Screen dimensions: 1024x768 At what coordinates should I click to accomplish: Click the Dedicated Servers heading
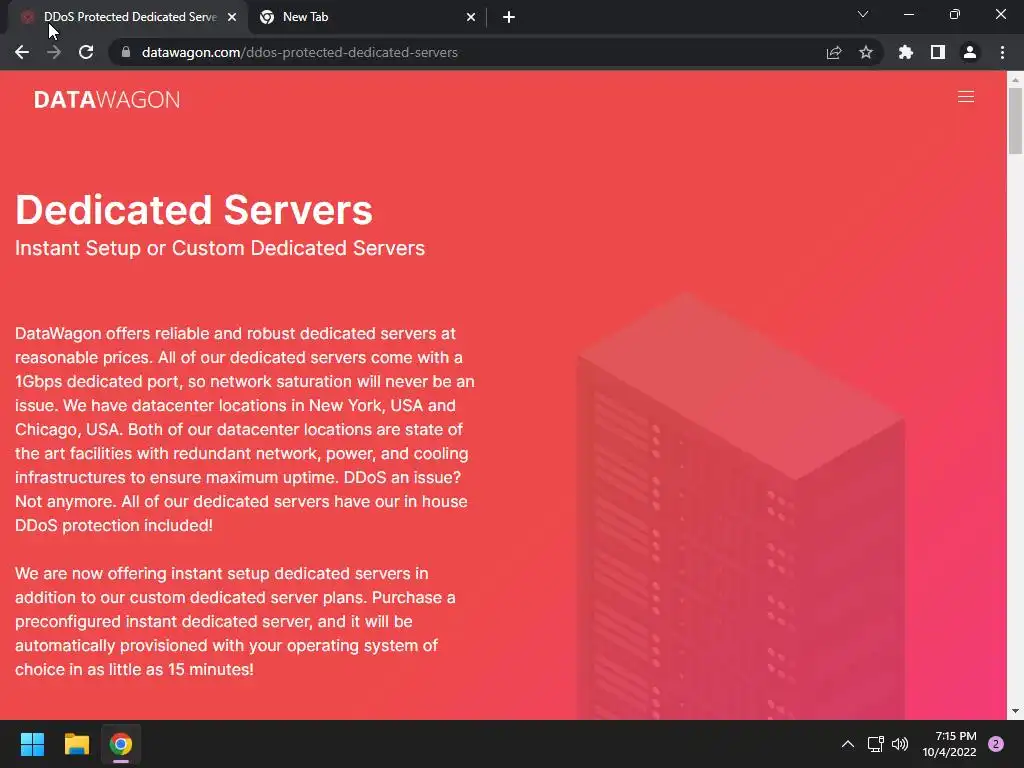point(193,210)
